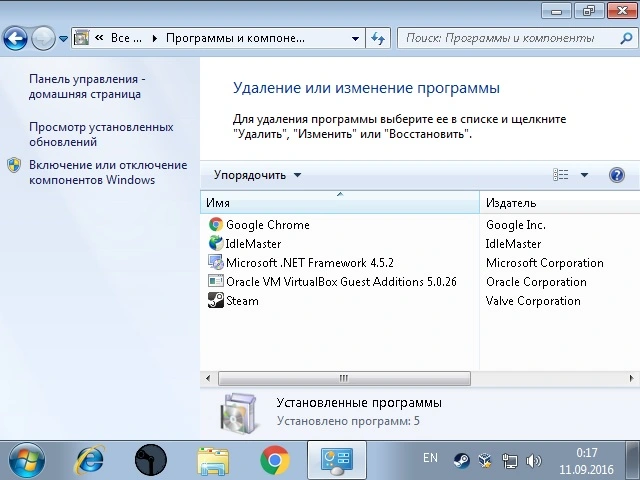Click the scrollbar left arrow

coord(208,378)
